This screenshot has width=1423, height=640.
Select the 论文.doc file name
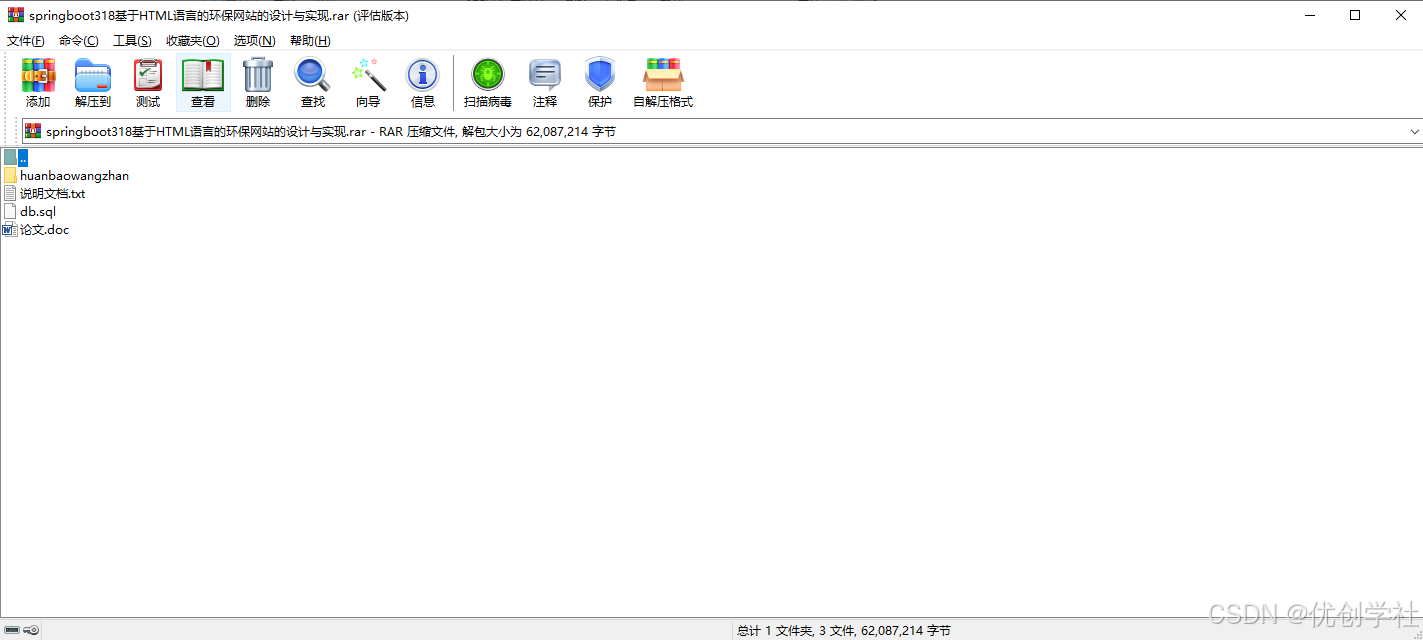[44, 229]
